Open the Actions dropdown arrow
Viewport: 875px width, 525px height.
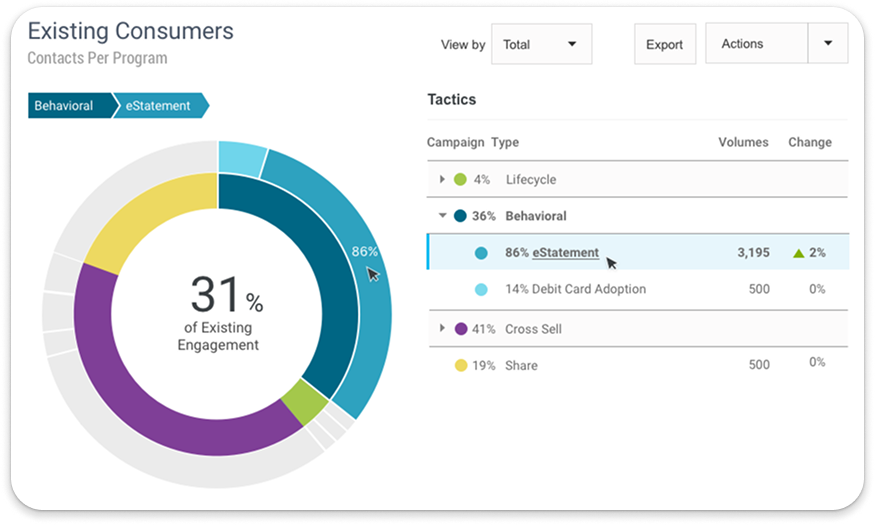coord(828,44)
